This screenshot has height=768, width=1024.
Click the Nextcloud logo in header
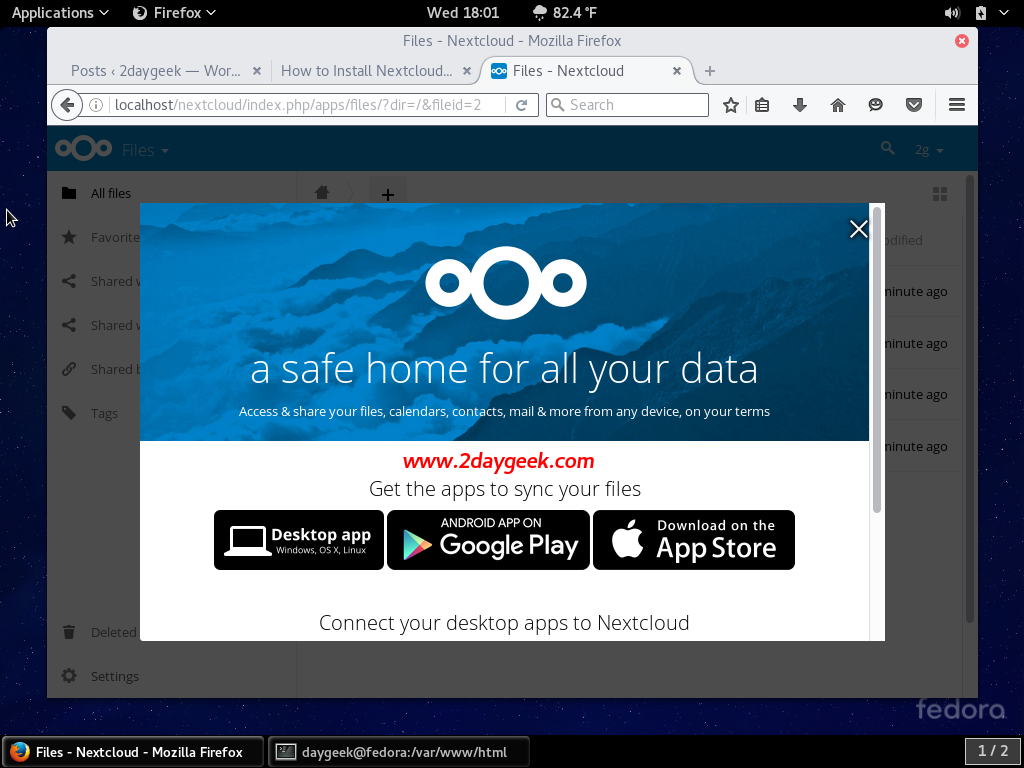[x=84, y=149]
